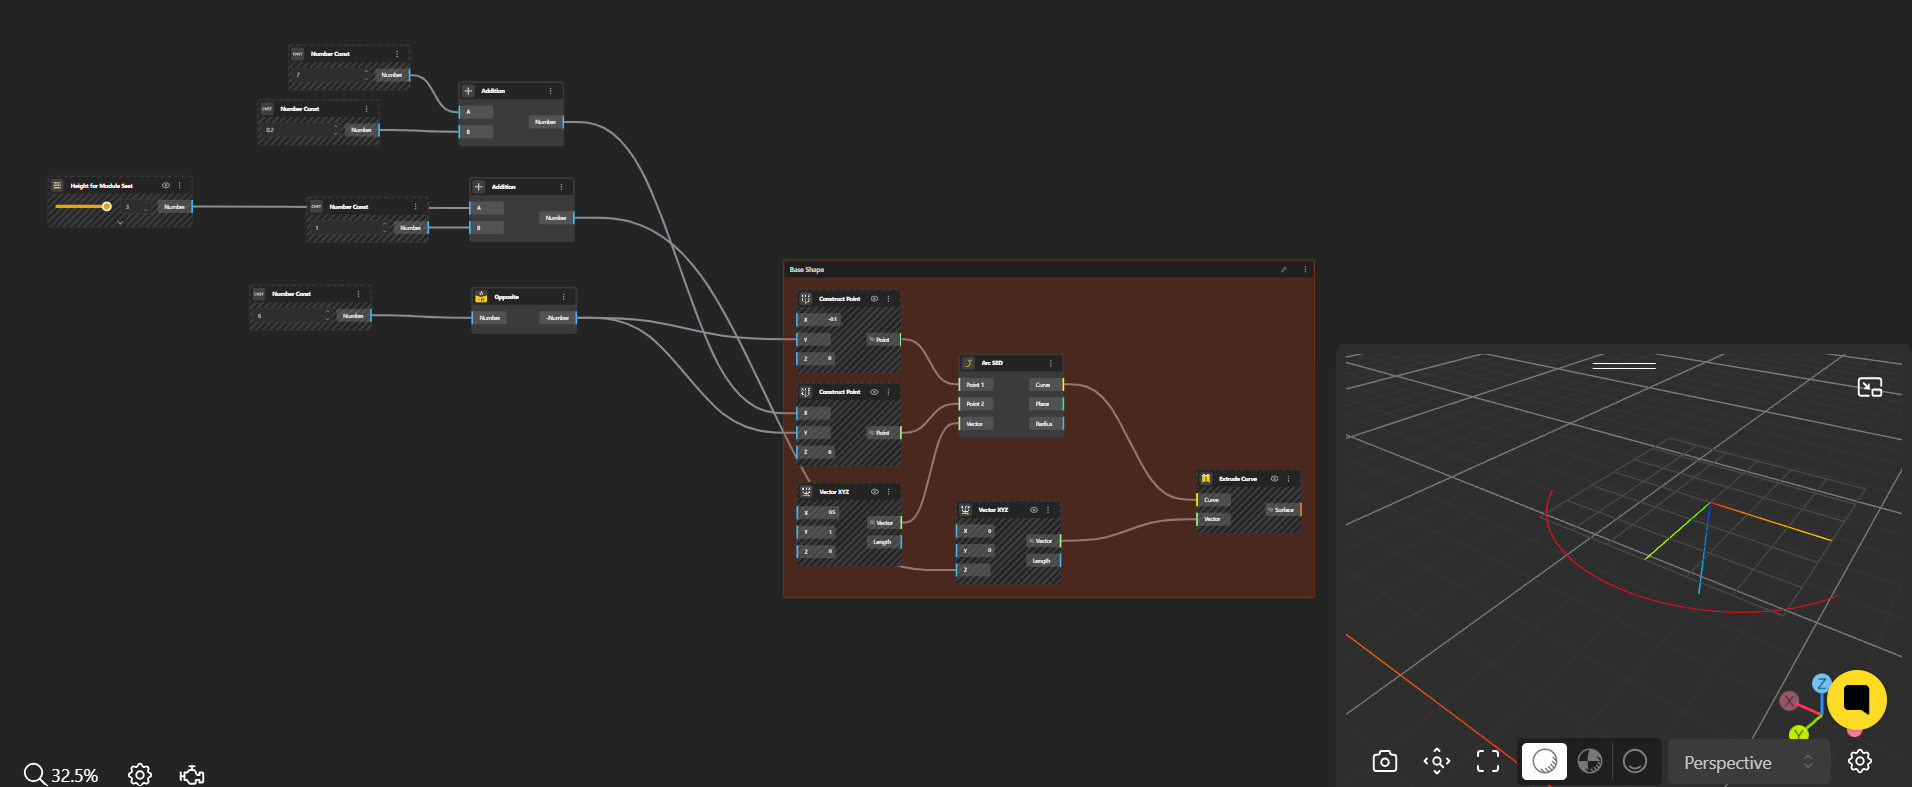Open the Arc SED node options menu

click(x=1050, y=363)
